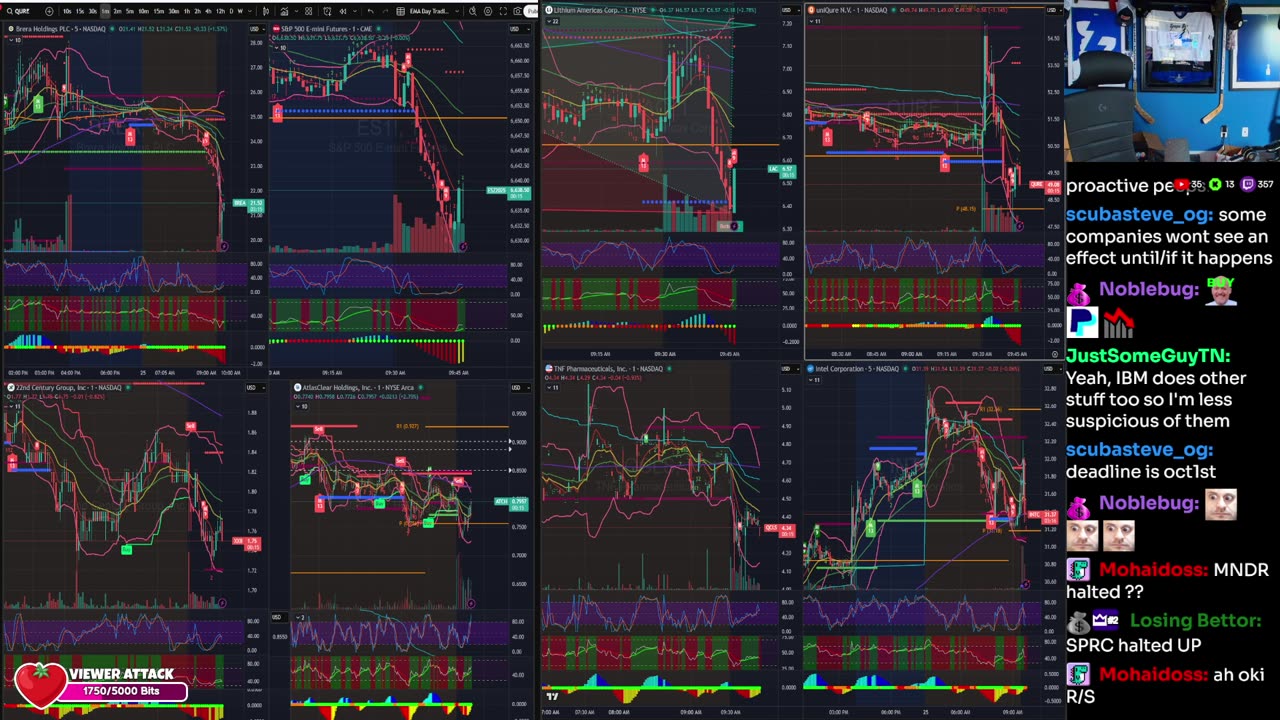
Task: Click the add symbol plus icon
Action: (49, 11)
